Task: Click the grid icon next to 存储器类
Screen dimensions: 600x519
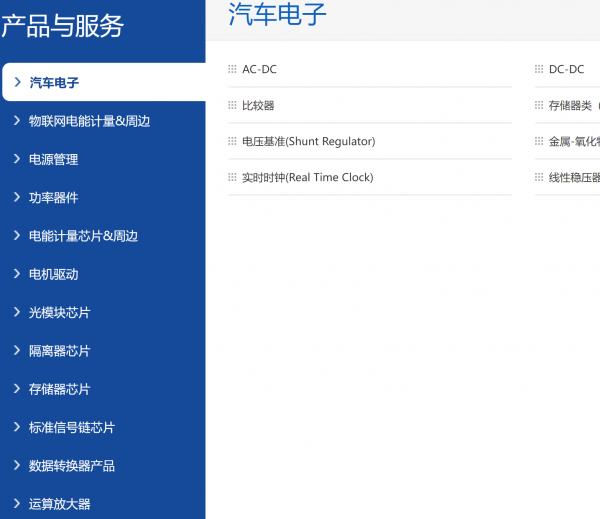Action: (x=539, y=106)
